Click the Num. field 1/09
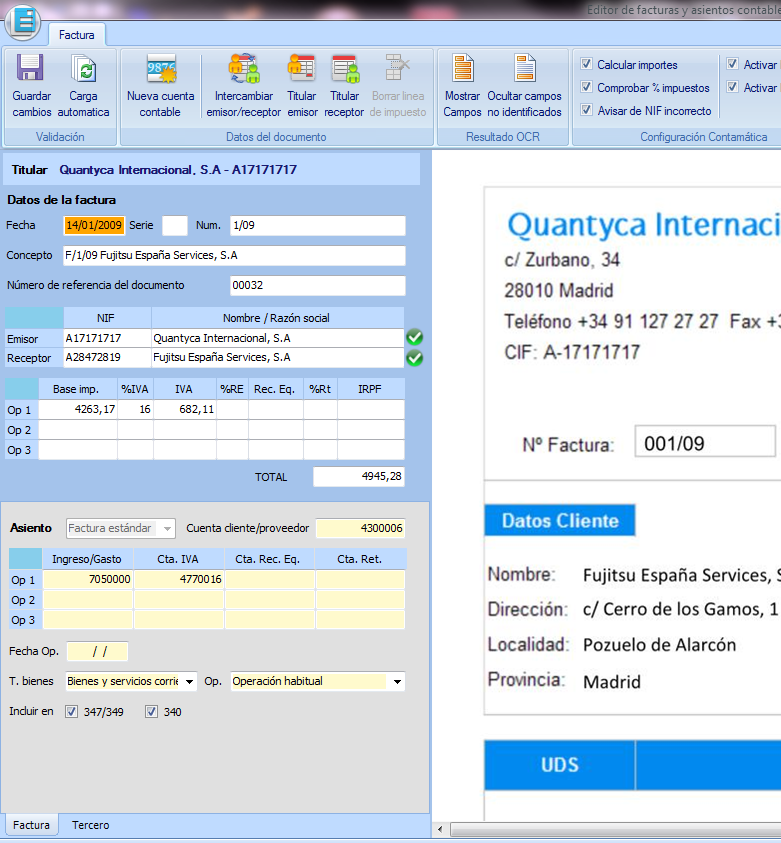This screenshot has height=843, width=781. 318,225
